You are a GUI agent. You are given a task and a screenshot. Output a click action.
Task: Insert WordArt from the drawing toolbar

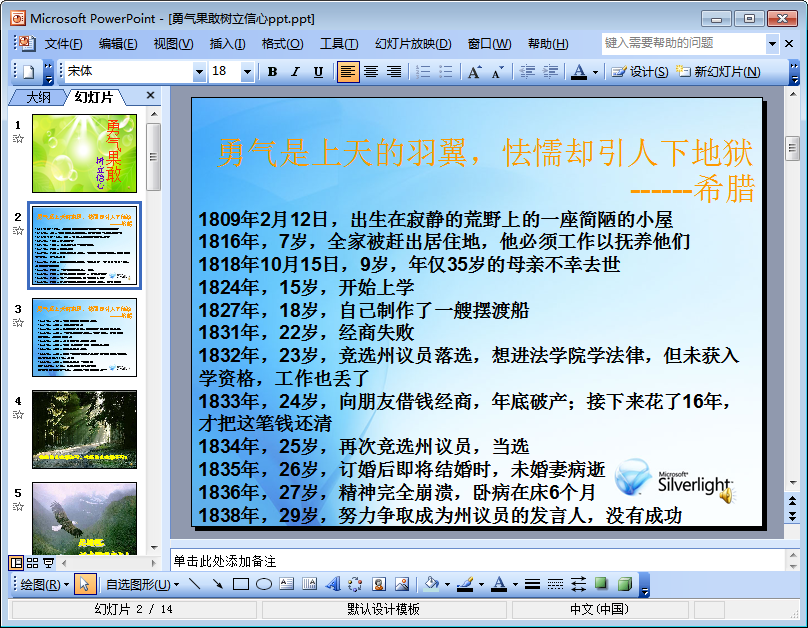point(333,584)
